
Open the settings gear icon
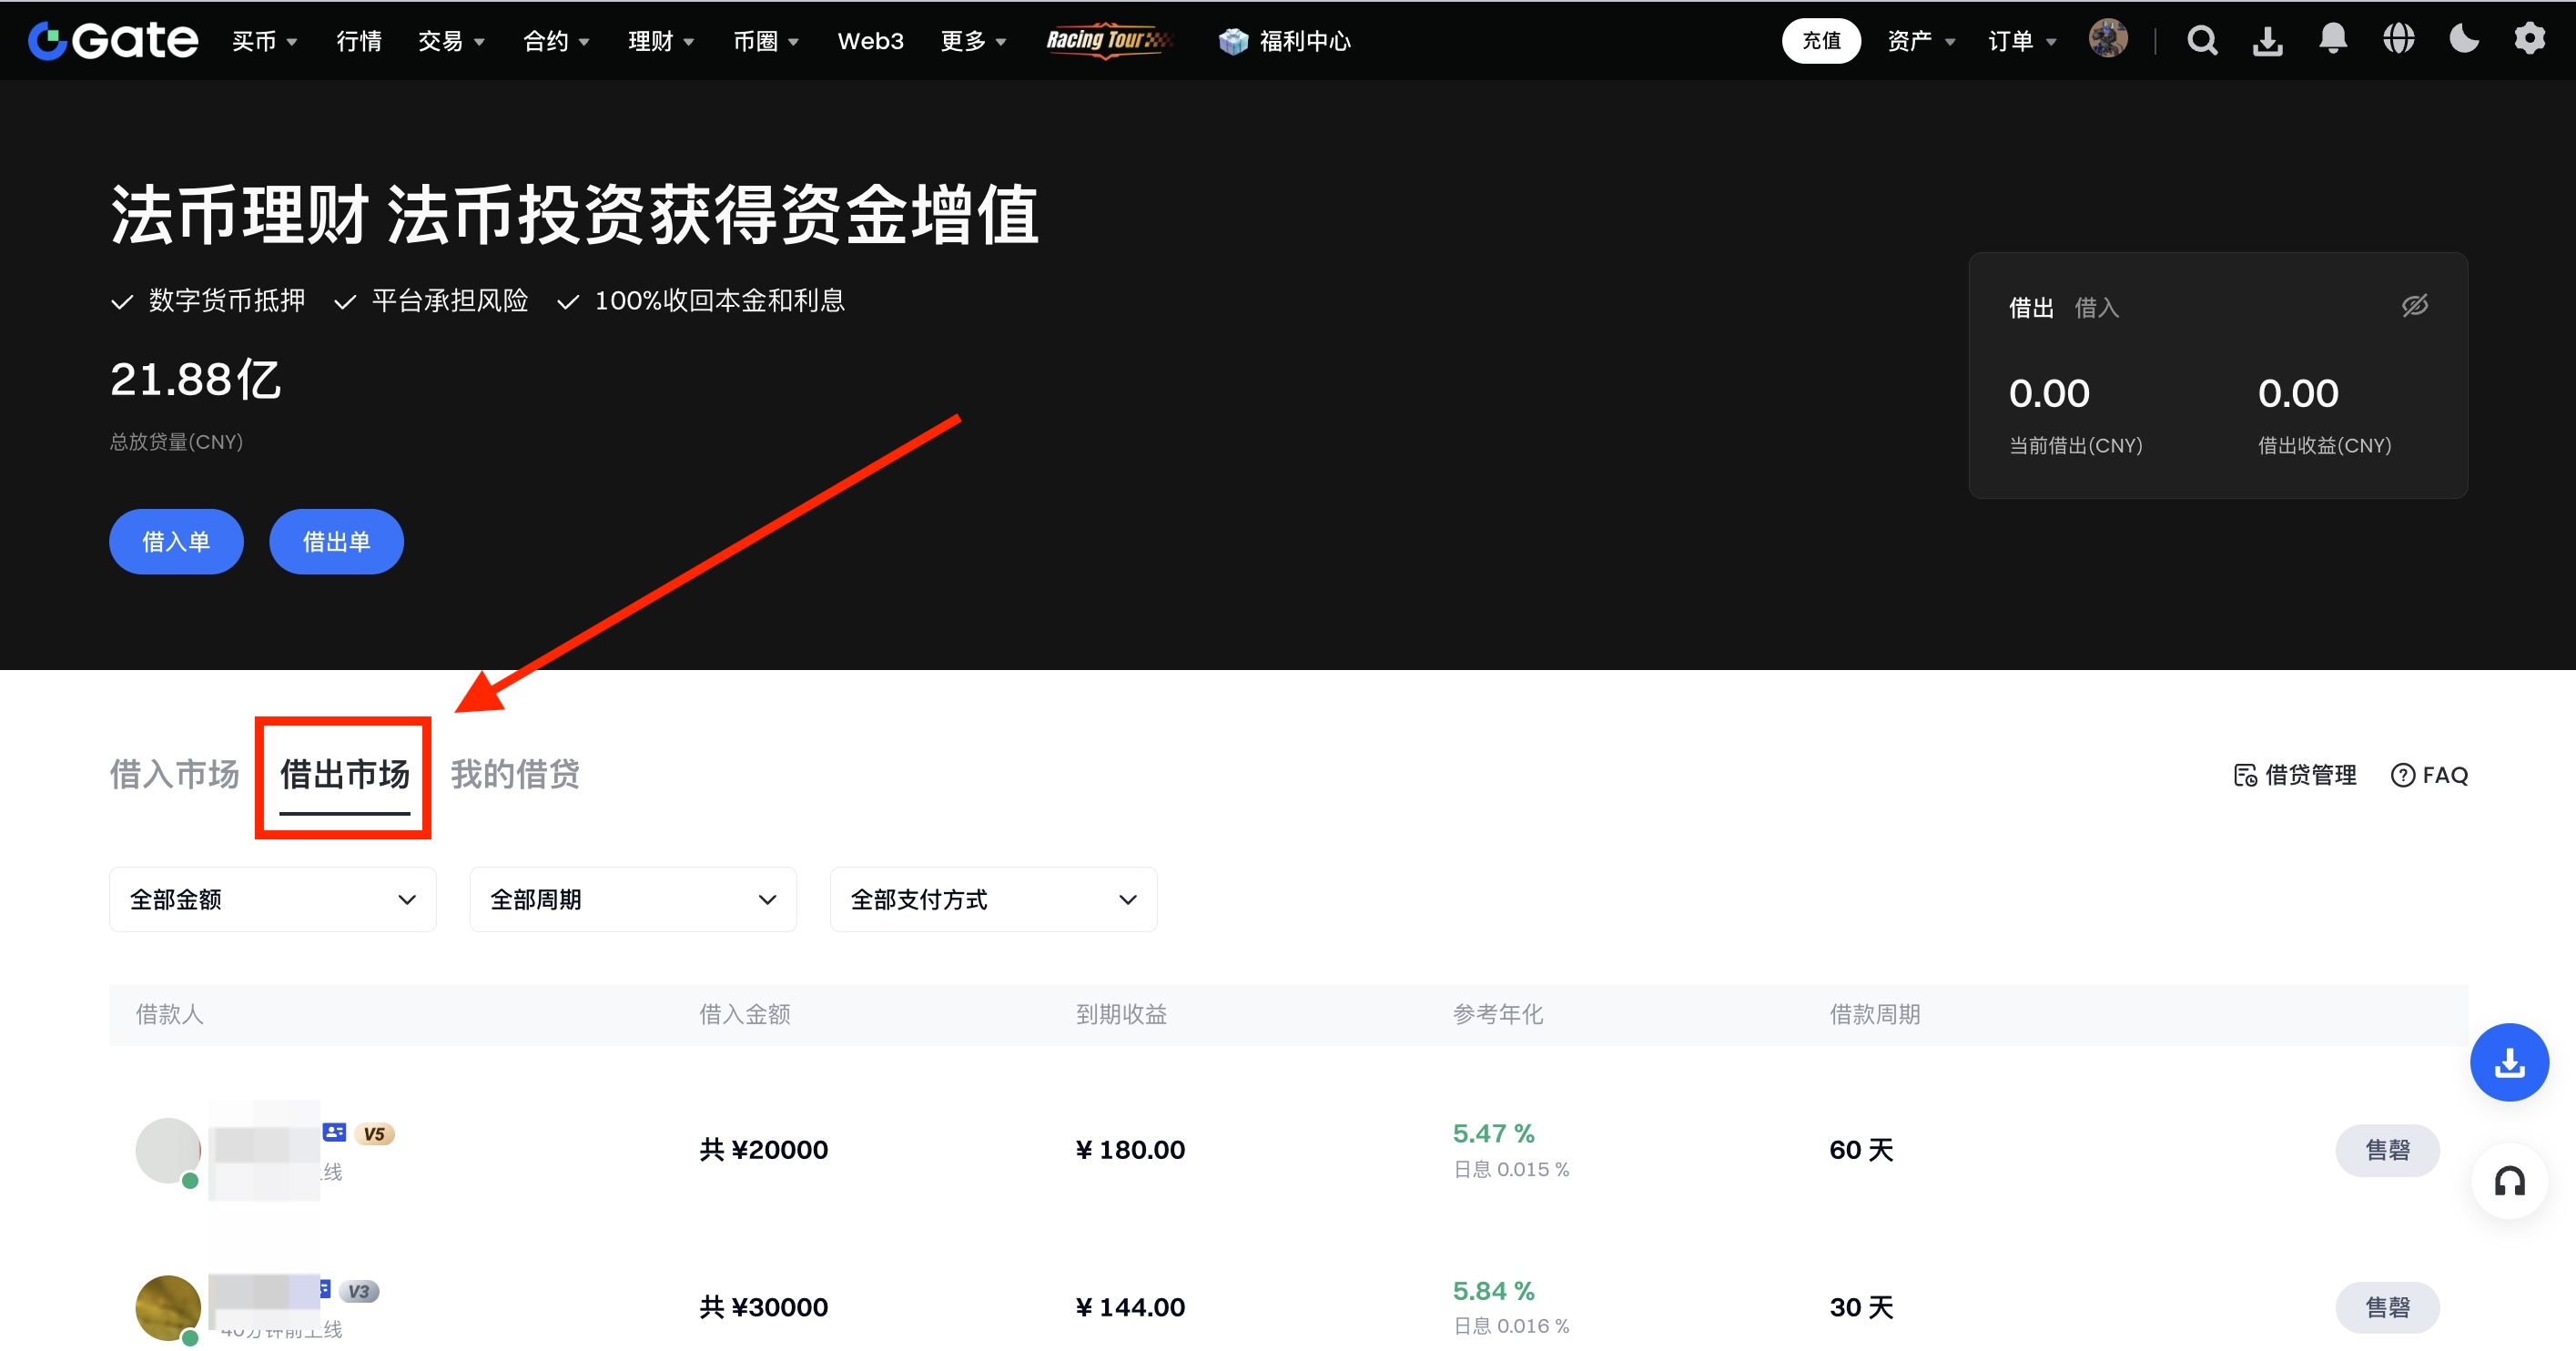pyautogui.click(x=2529, y=39)
